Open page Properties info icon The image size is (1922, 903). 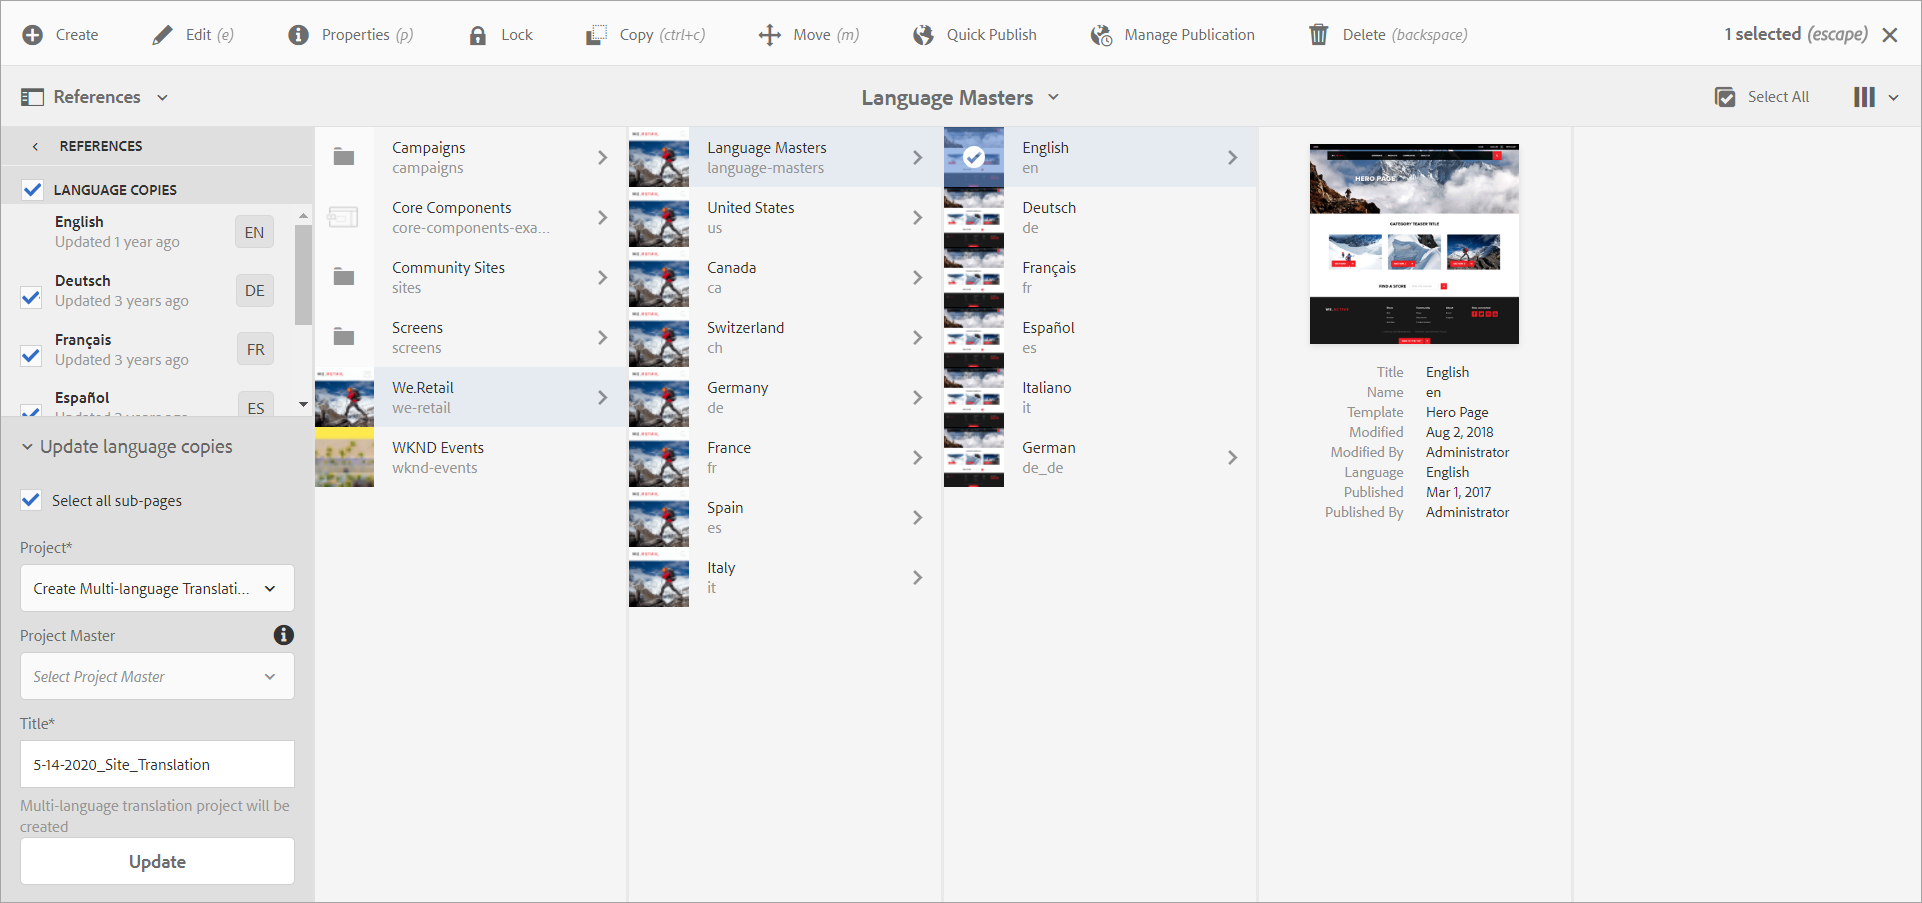(x=298, y=35)
